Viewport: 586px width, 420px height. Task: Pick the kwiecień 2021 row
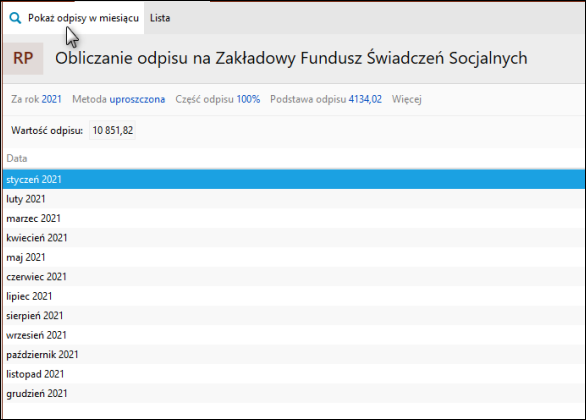294,238
